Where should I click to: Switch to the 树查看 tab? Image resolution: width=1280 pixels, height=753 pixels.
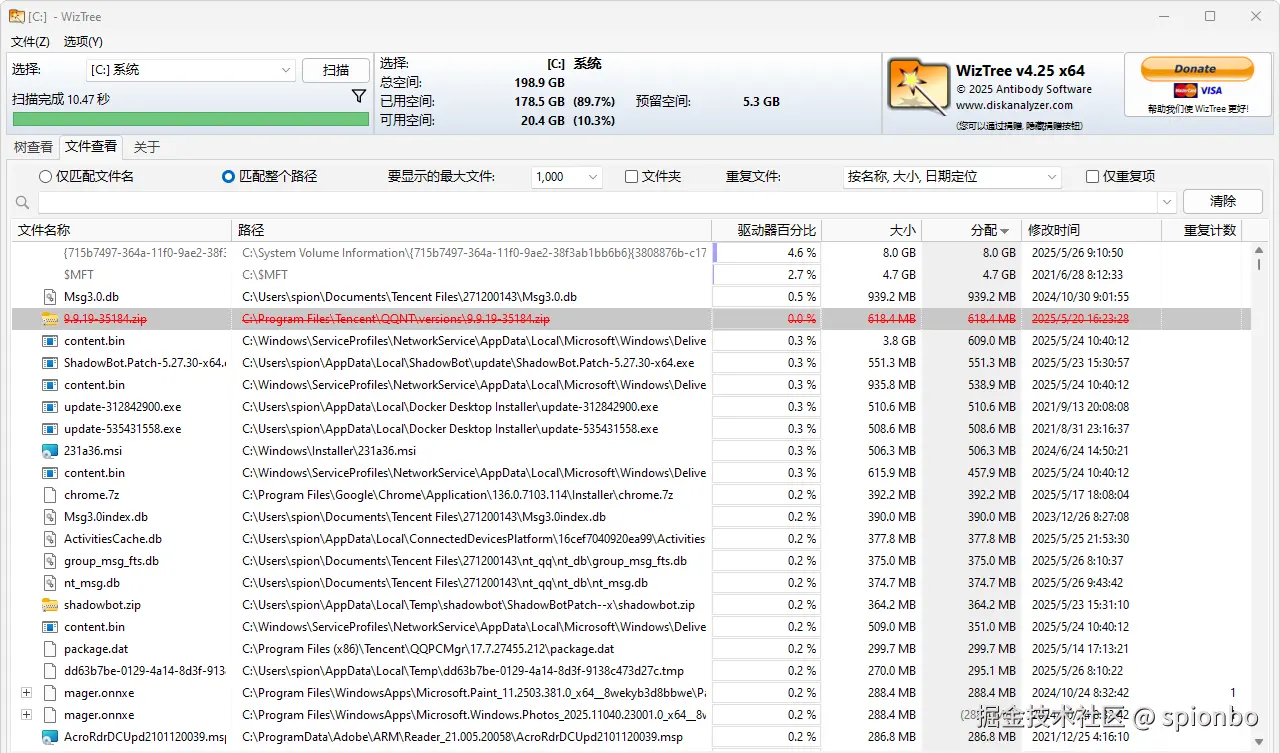click(33, 147)
